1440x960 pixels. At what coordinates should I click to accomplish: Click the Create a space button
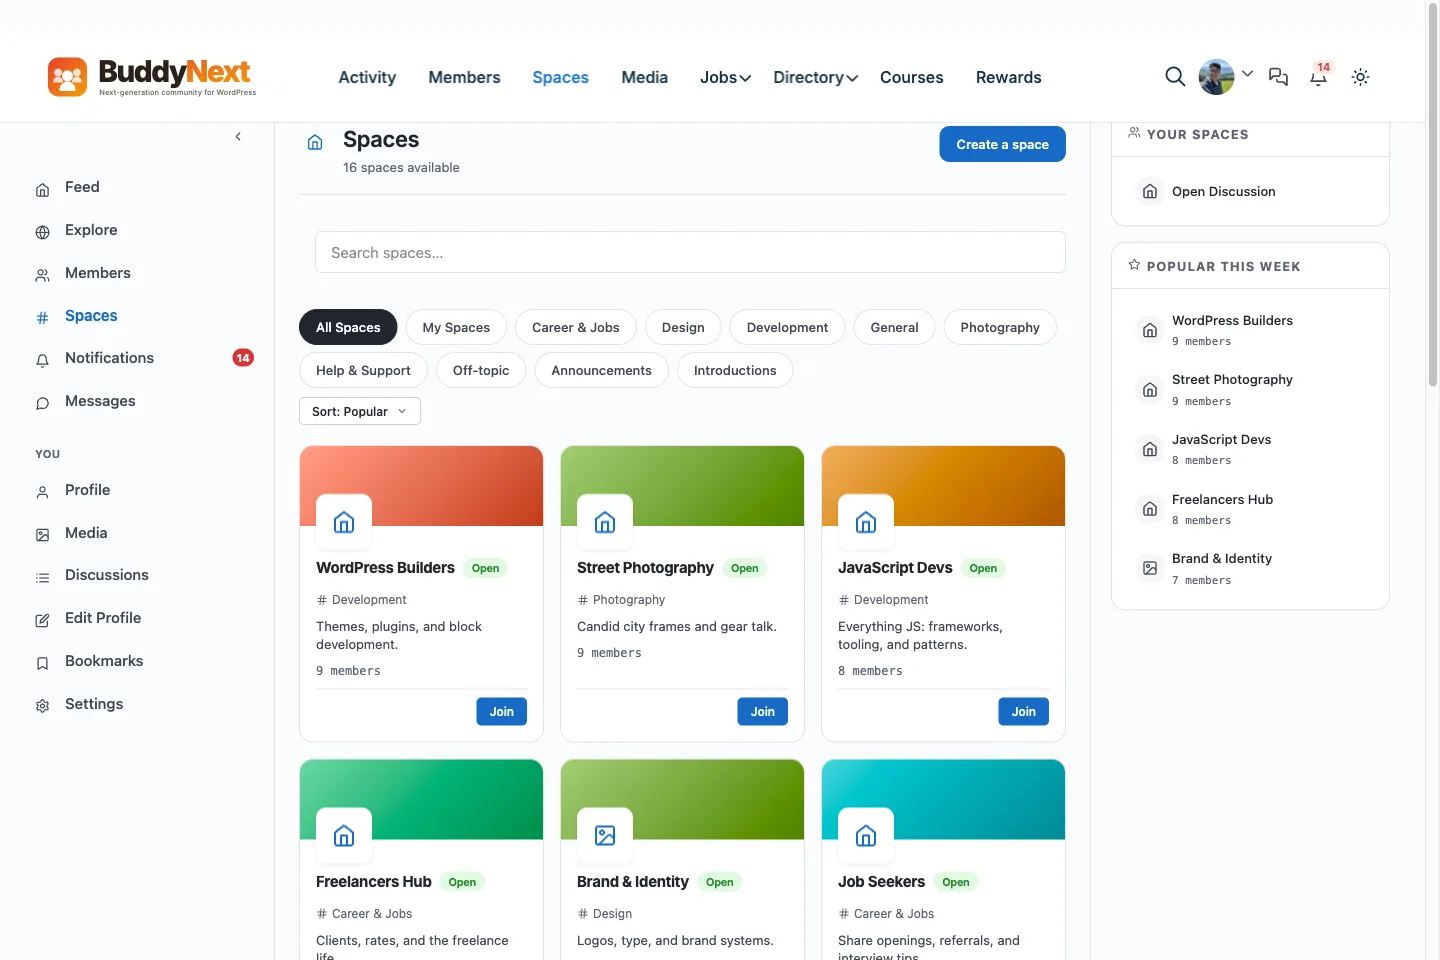(1002, 144)
